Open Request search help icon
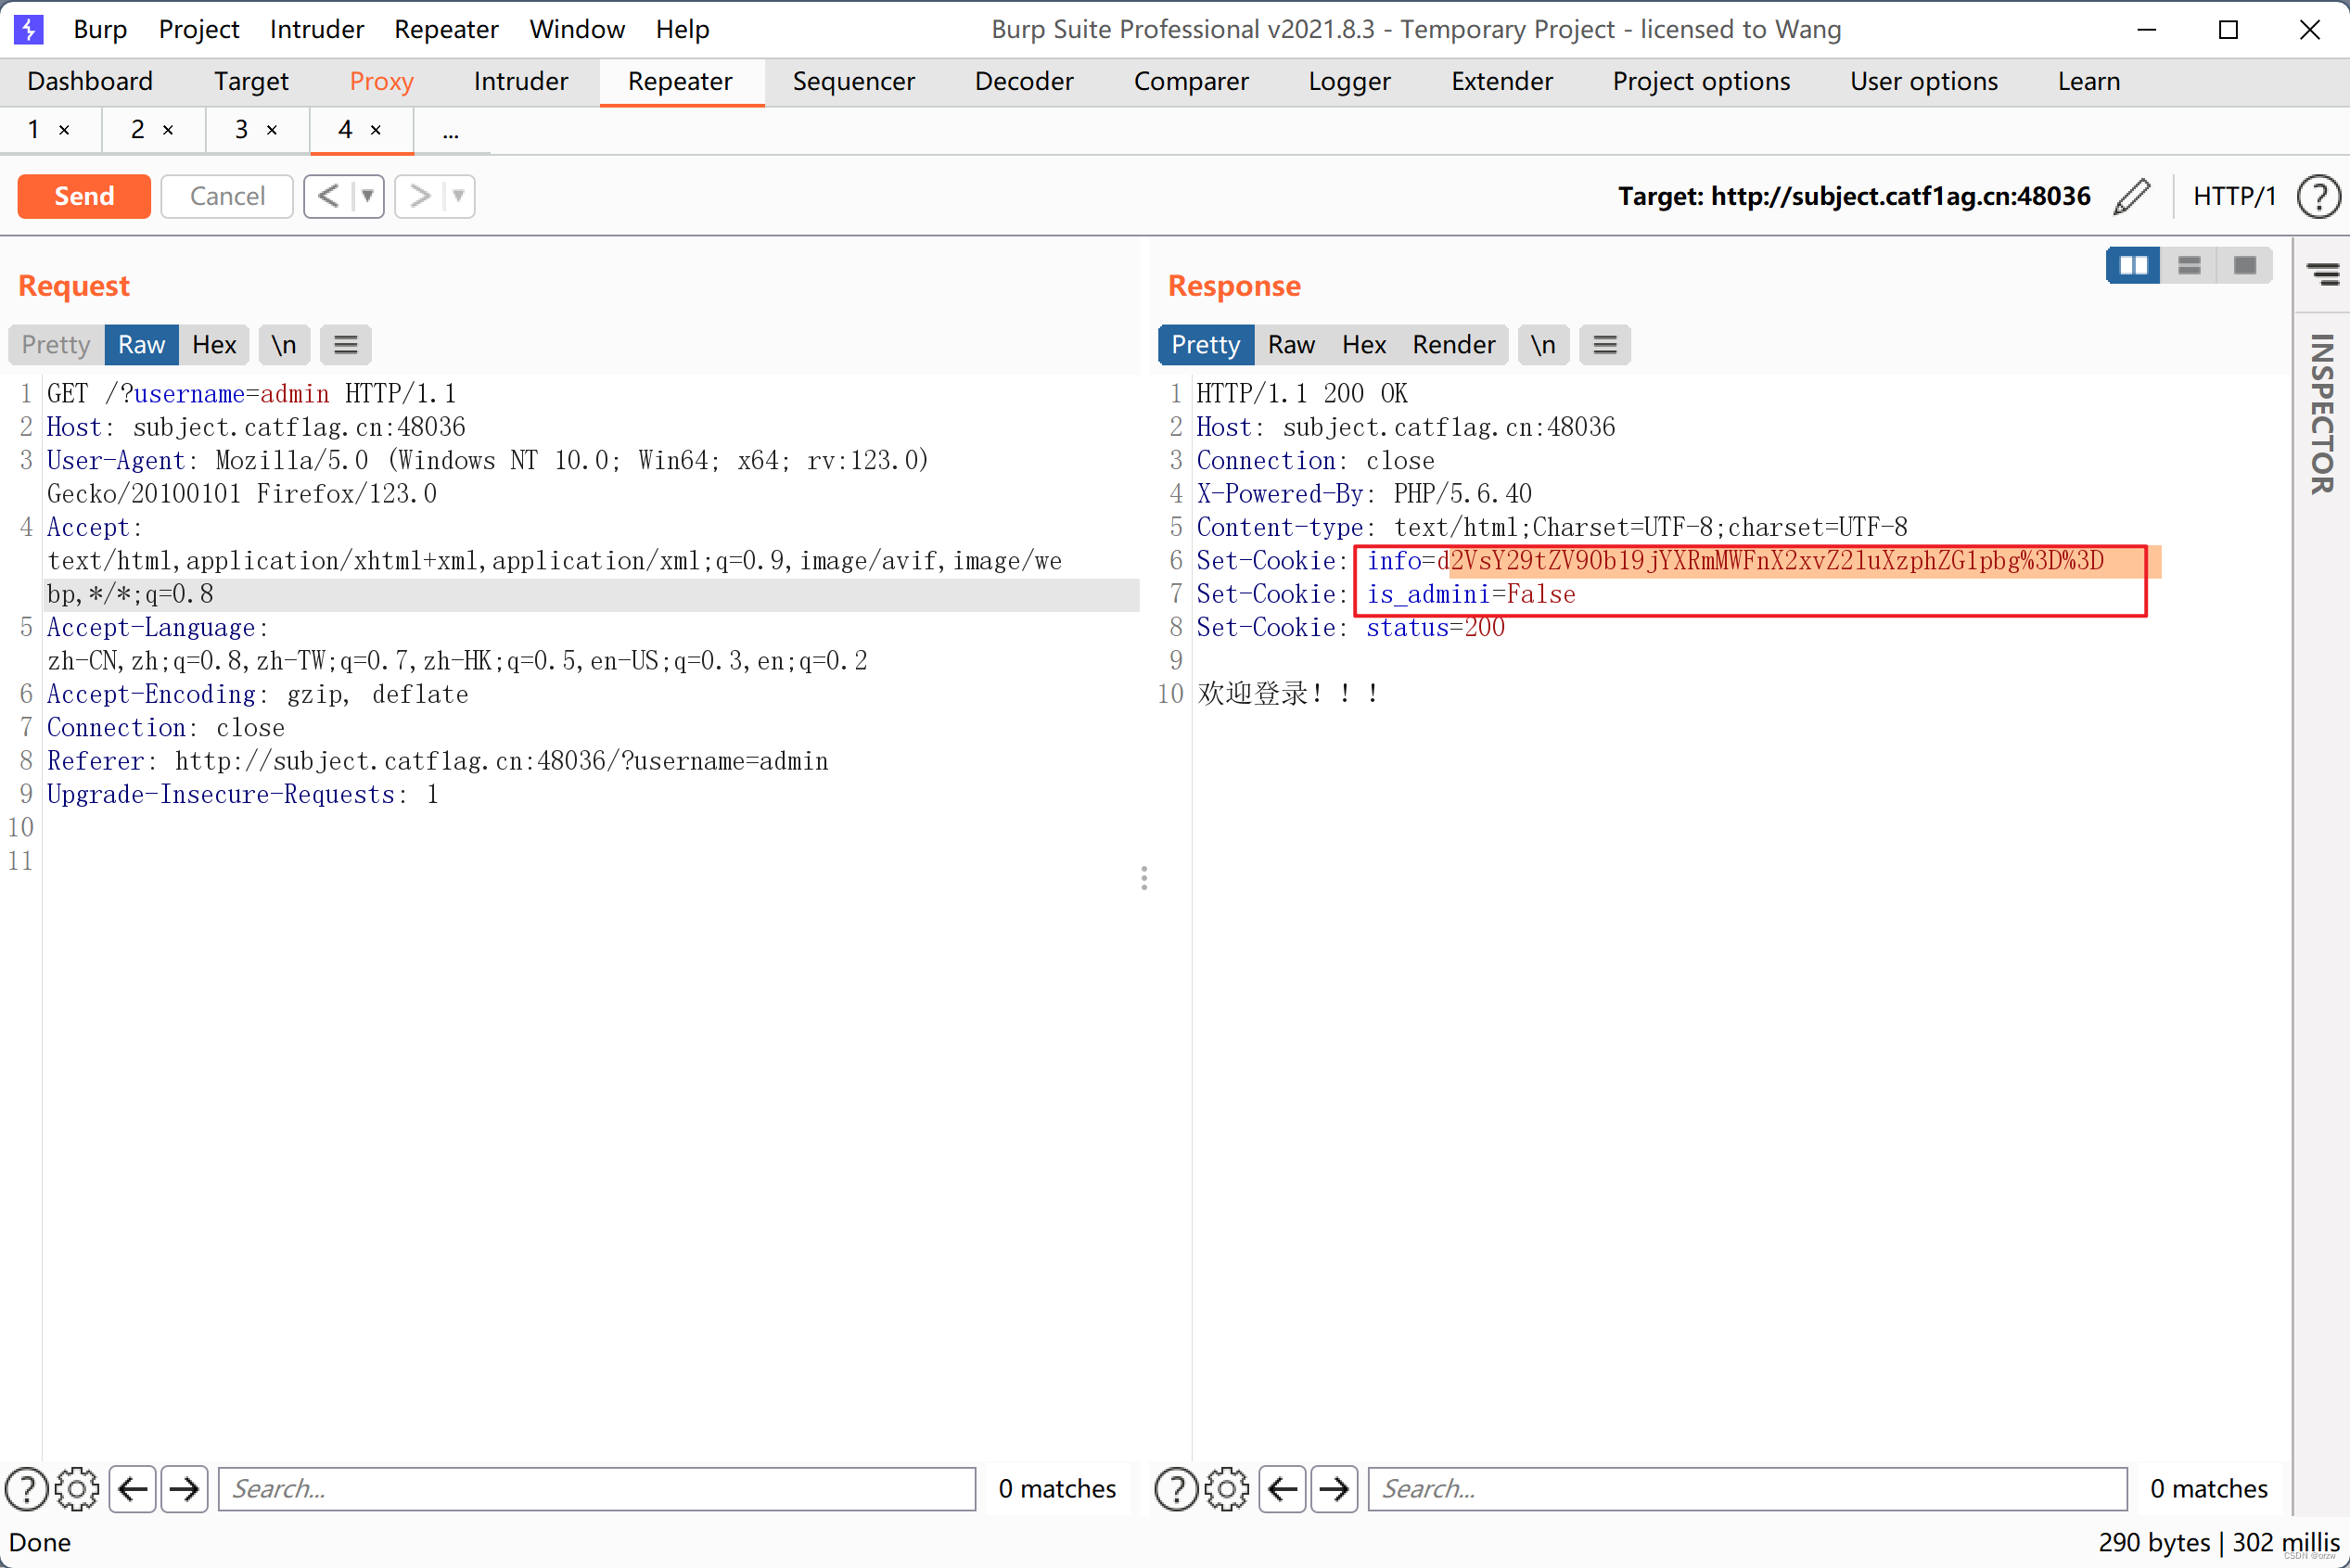The width and height of the screenshot is (2350, 1568). coord(27,1489)
